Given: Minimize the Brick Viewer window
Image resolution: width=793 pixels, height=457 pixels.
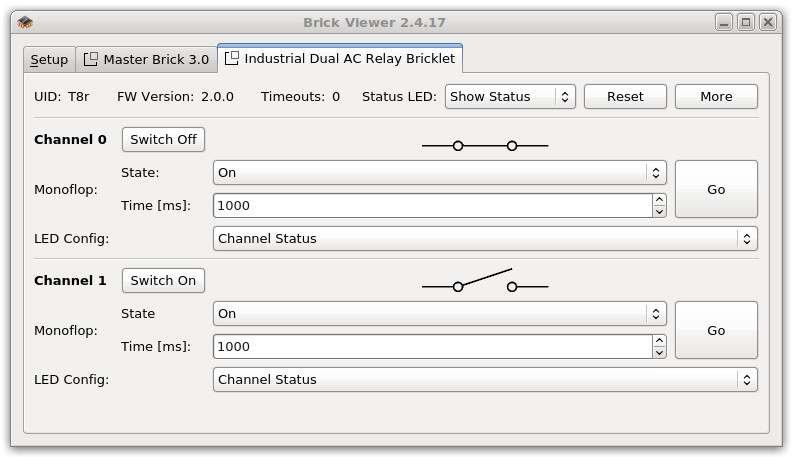Looking at the screenshot, I should tap(724, 22).
